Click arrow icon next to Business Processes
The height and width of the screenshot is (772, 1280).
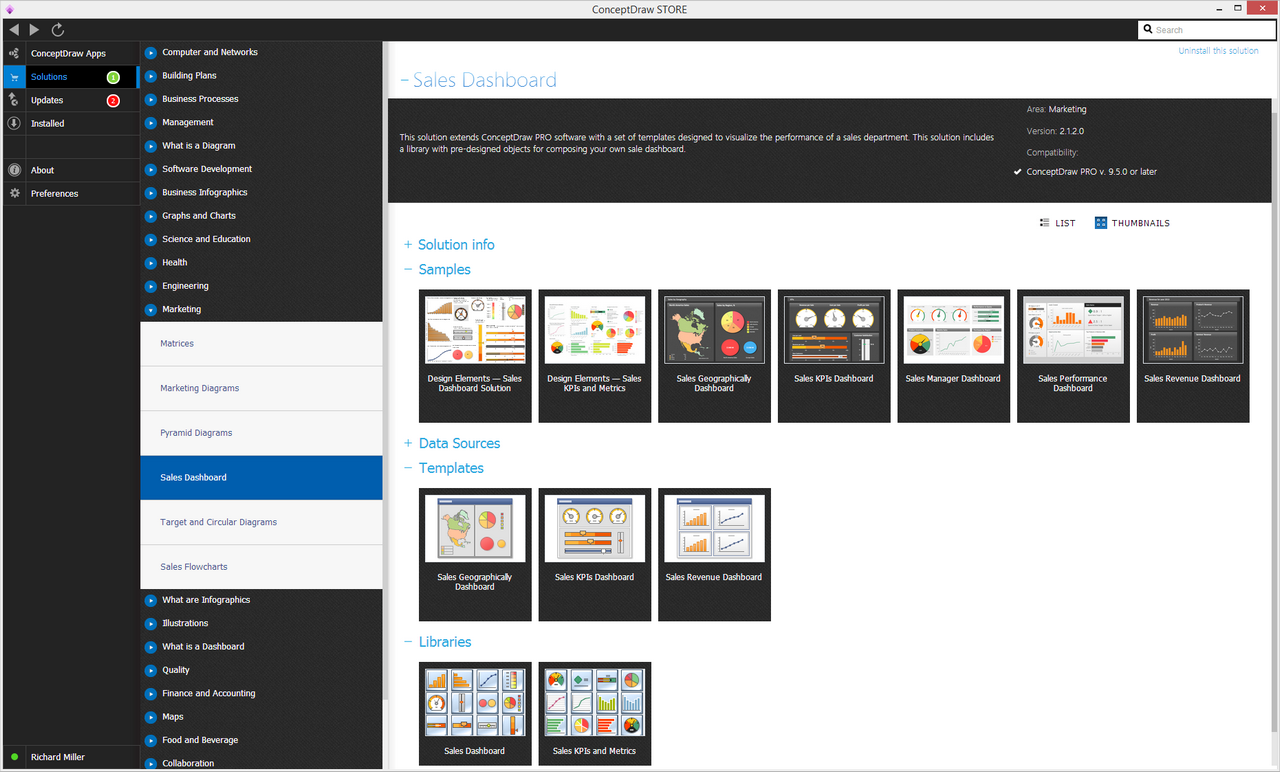pos(151,99)
